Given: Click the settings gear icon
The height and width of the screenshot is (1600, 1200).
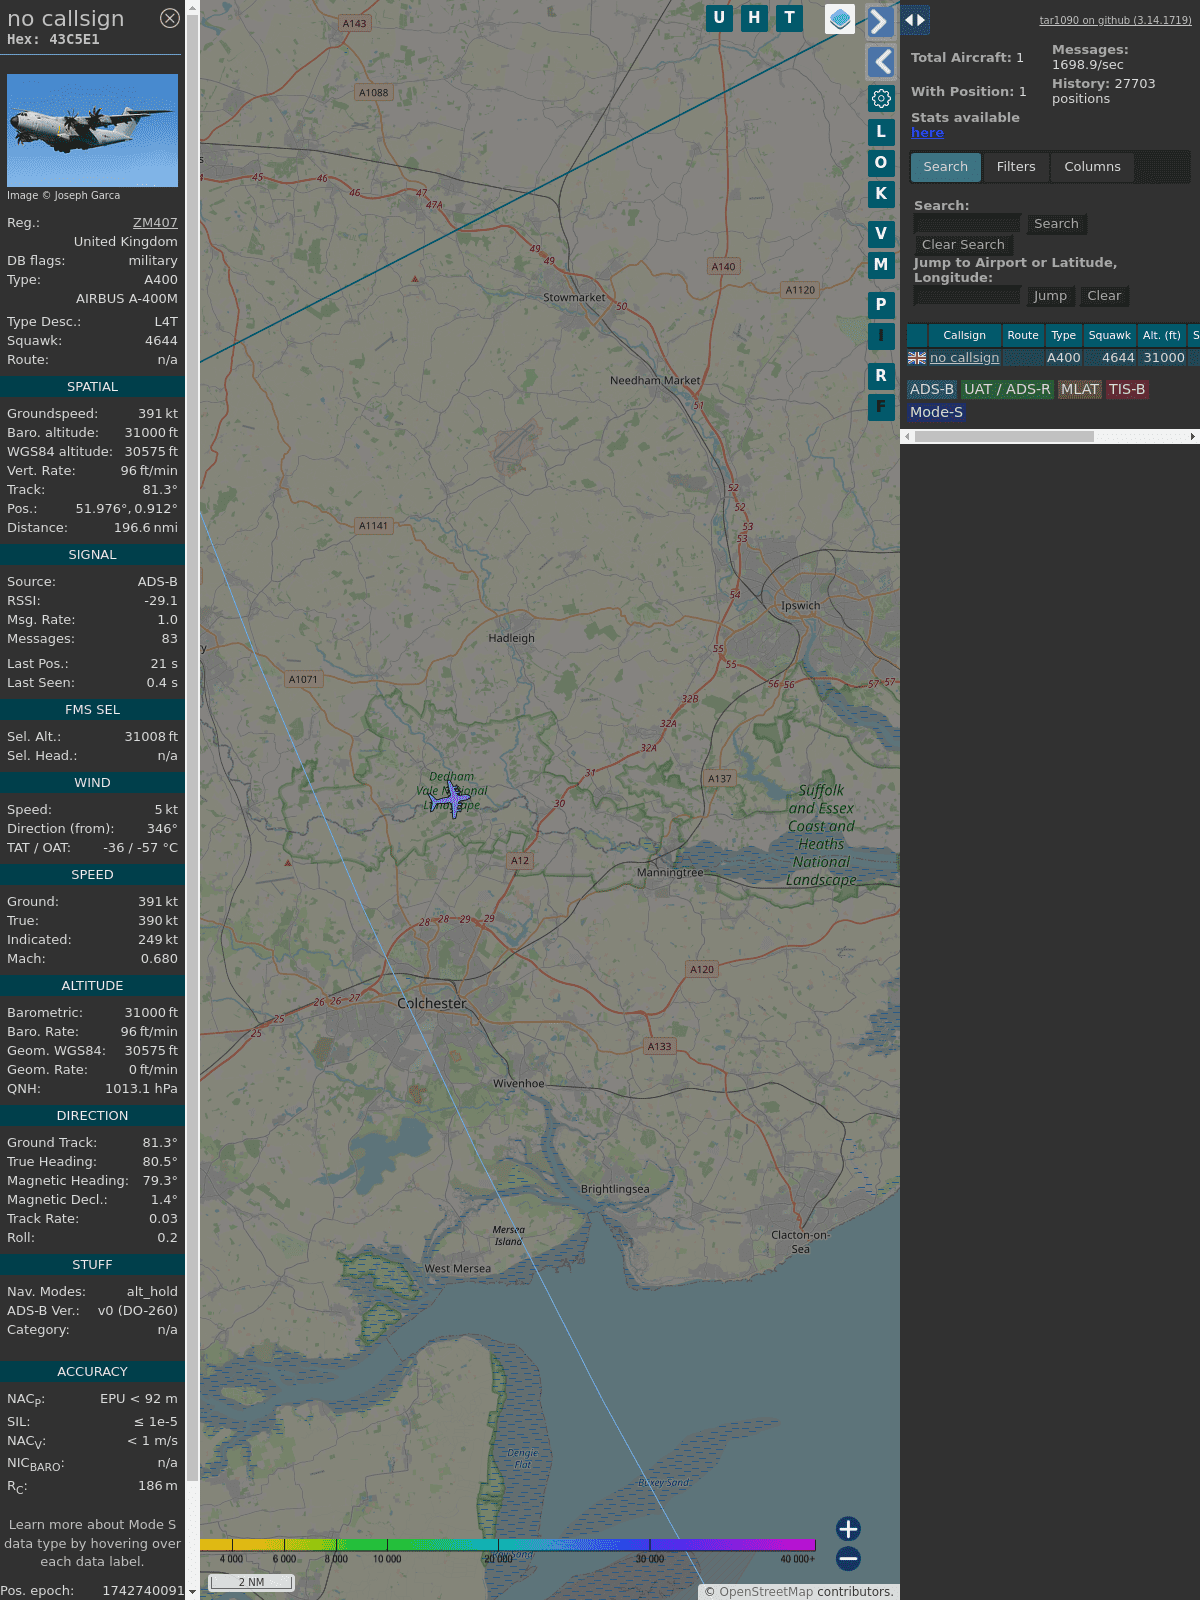Looking at the screenshot, I should [x=881, y=98].
